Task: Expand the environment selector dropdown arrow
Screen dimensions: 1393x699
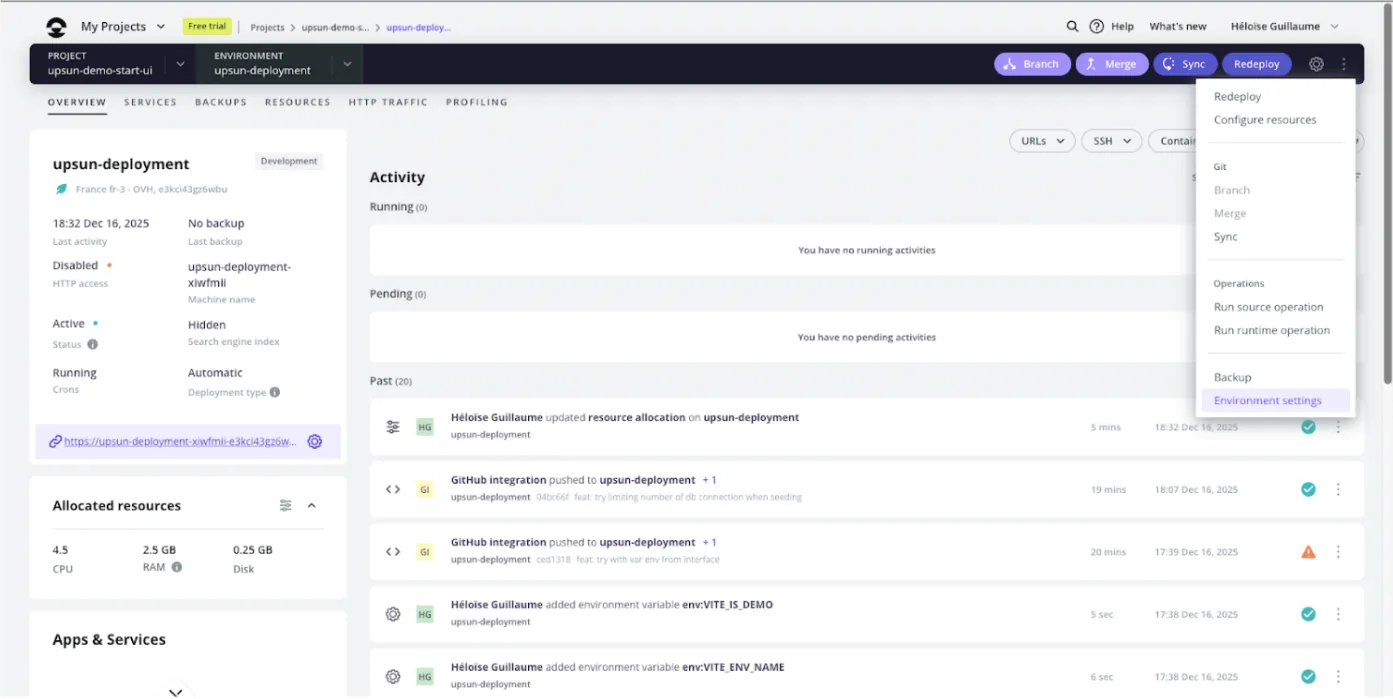Action: (x=347, y=64)
